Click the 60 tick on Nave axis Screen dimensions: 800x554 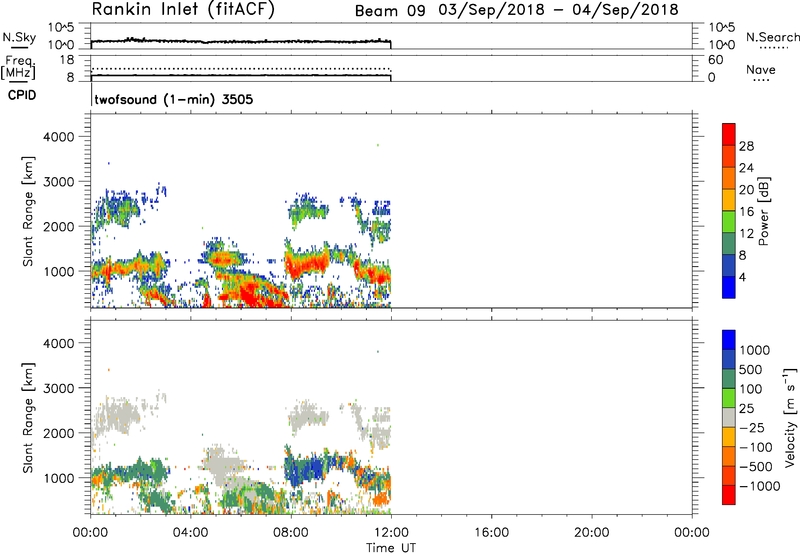pos(715,60)
